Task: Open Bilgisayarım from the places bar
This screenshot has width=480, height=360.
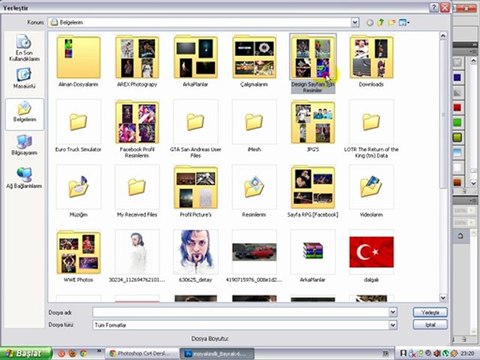Action: click(24, 145)
